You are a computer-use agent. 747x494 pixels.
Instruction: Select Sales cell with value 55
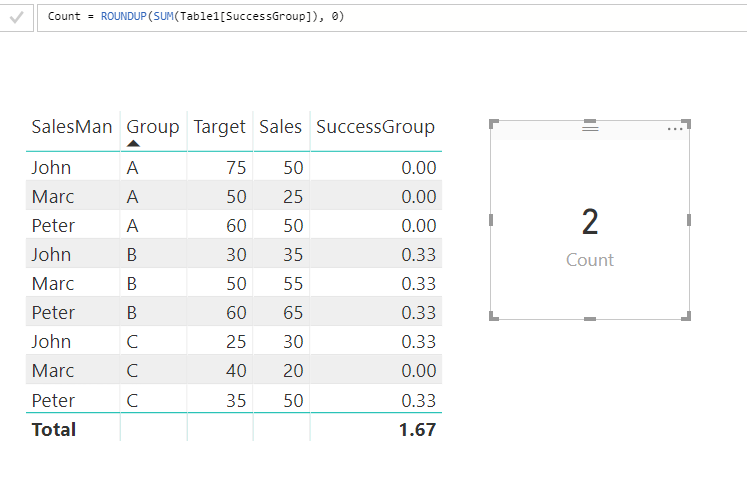293,284
